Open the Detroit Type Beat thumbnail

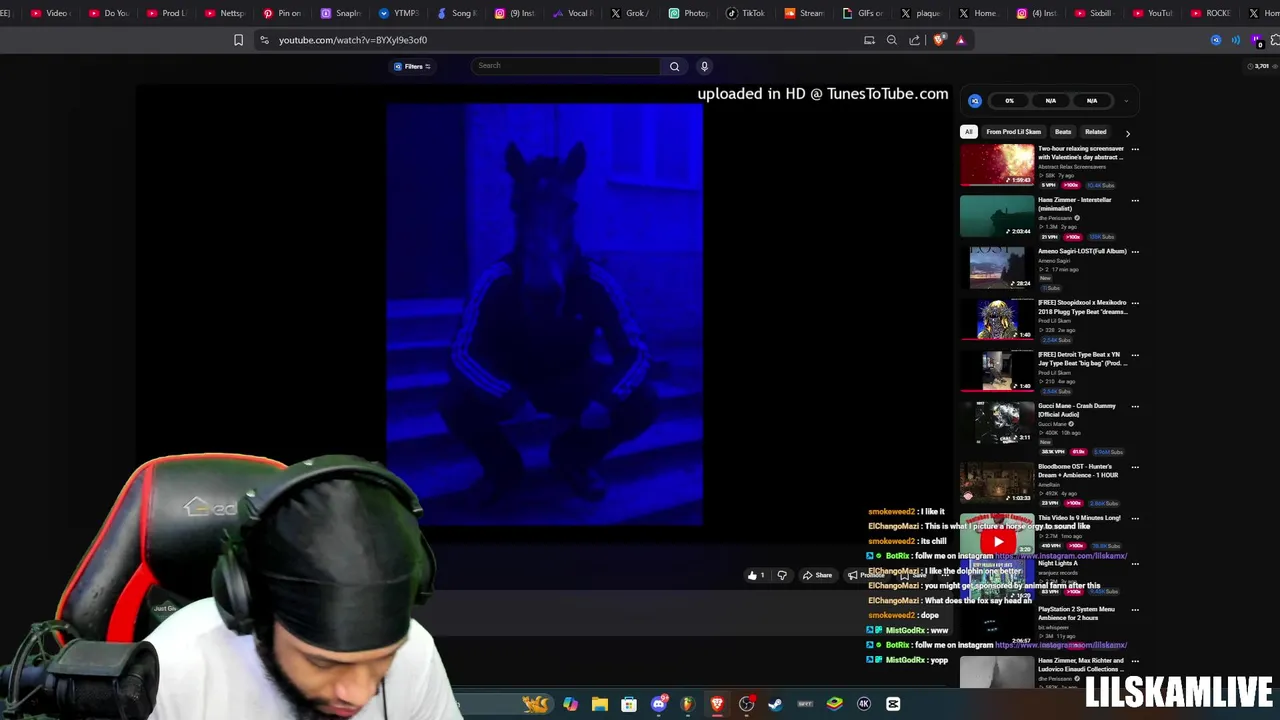click(997, 371)
